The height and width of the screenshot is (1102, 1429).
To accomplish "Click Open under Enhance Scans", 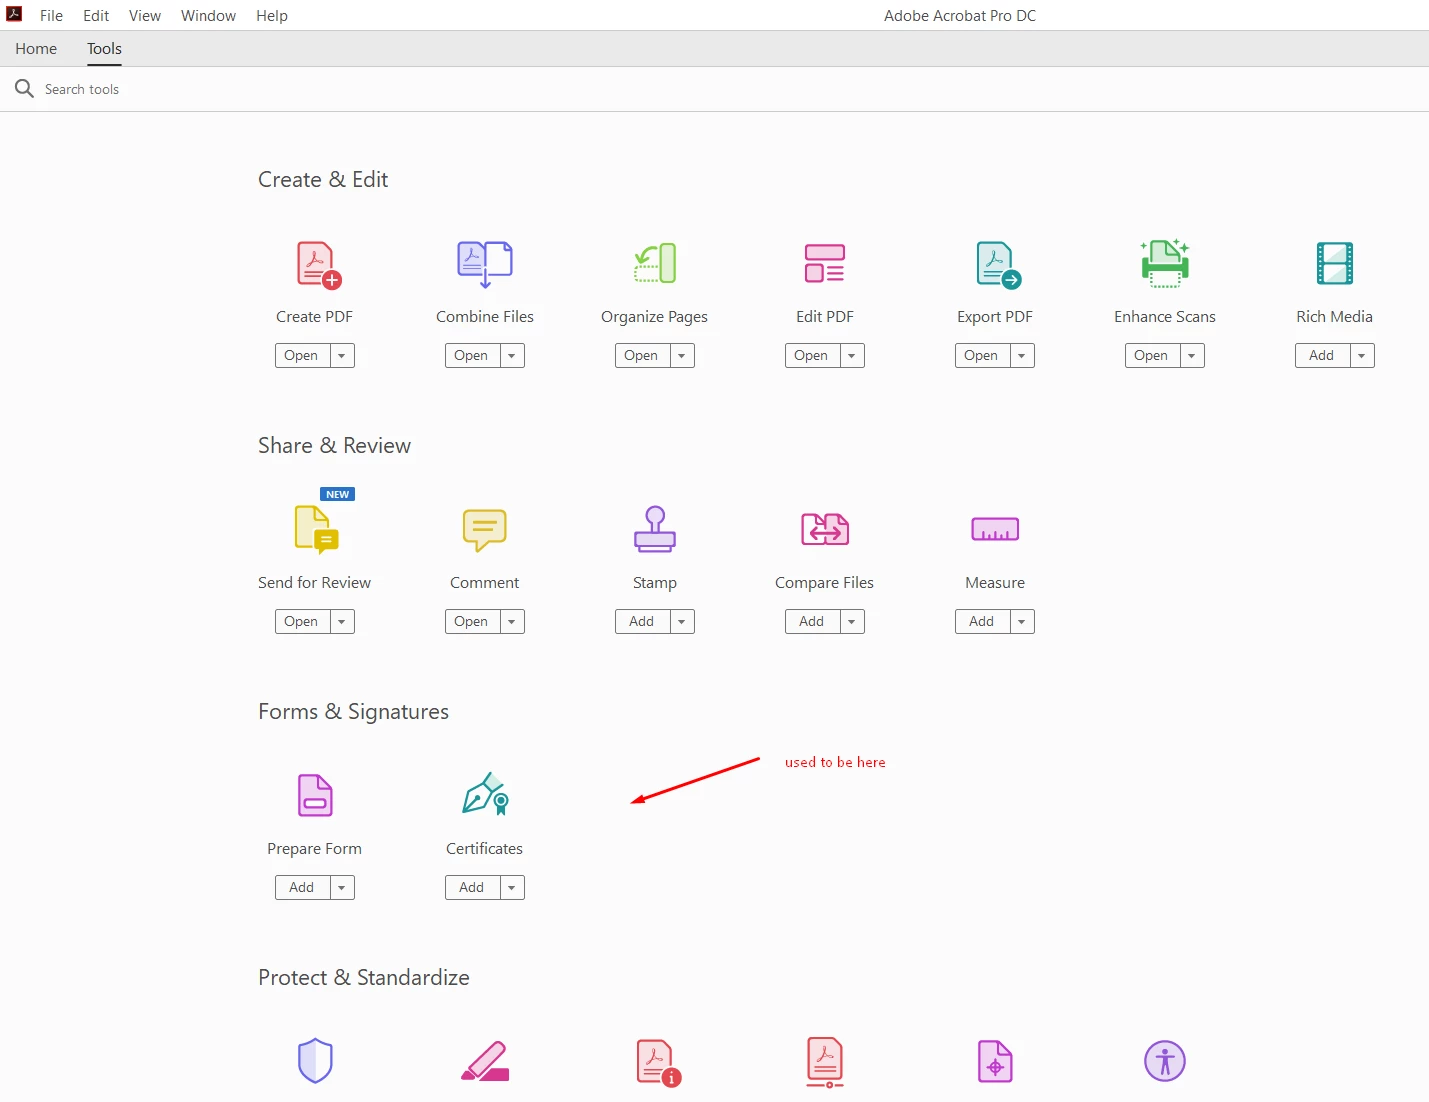I will [1152, 355].
